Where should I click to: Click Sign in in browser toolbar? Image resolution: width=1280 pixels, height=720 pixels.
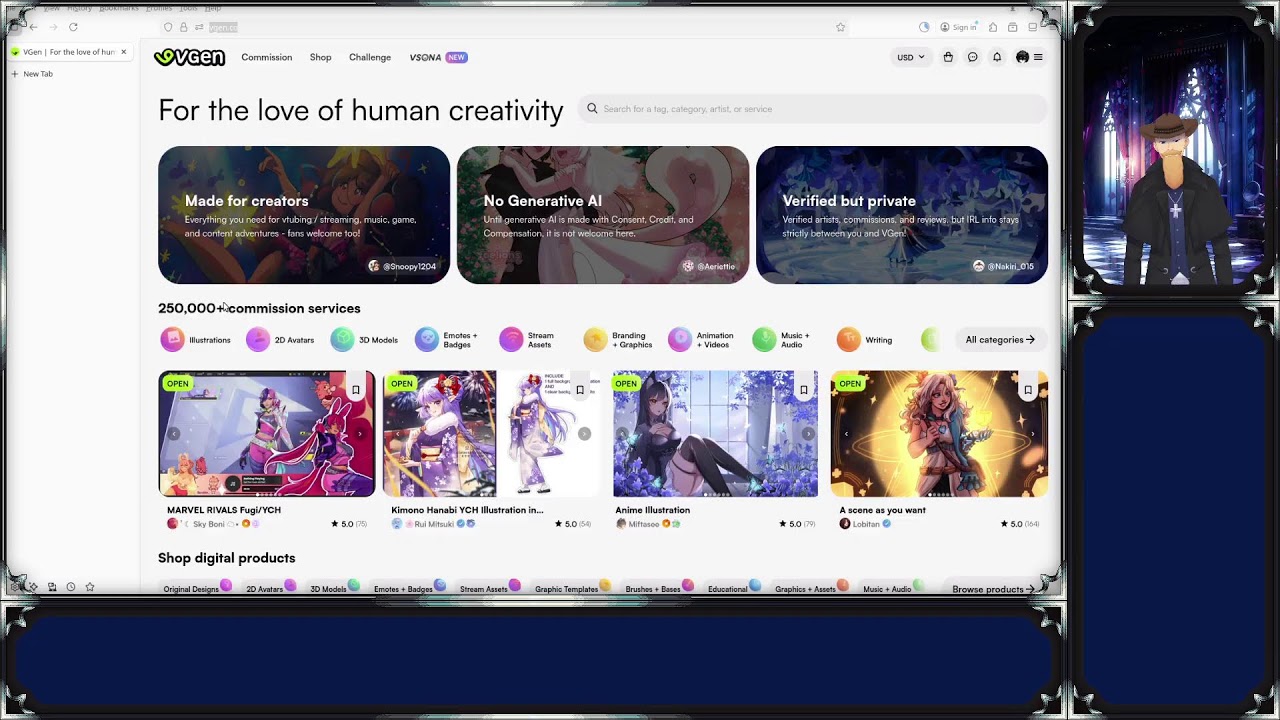coord(958,27)
